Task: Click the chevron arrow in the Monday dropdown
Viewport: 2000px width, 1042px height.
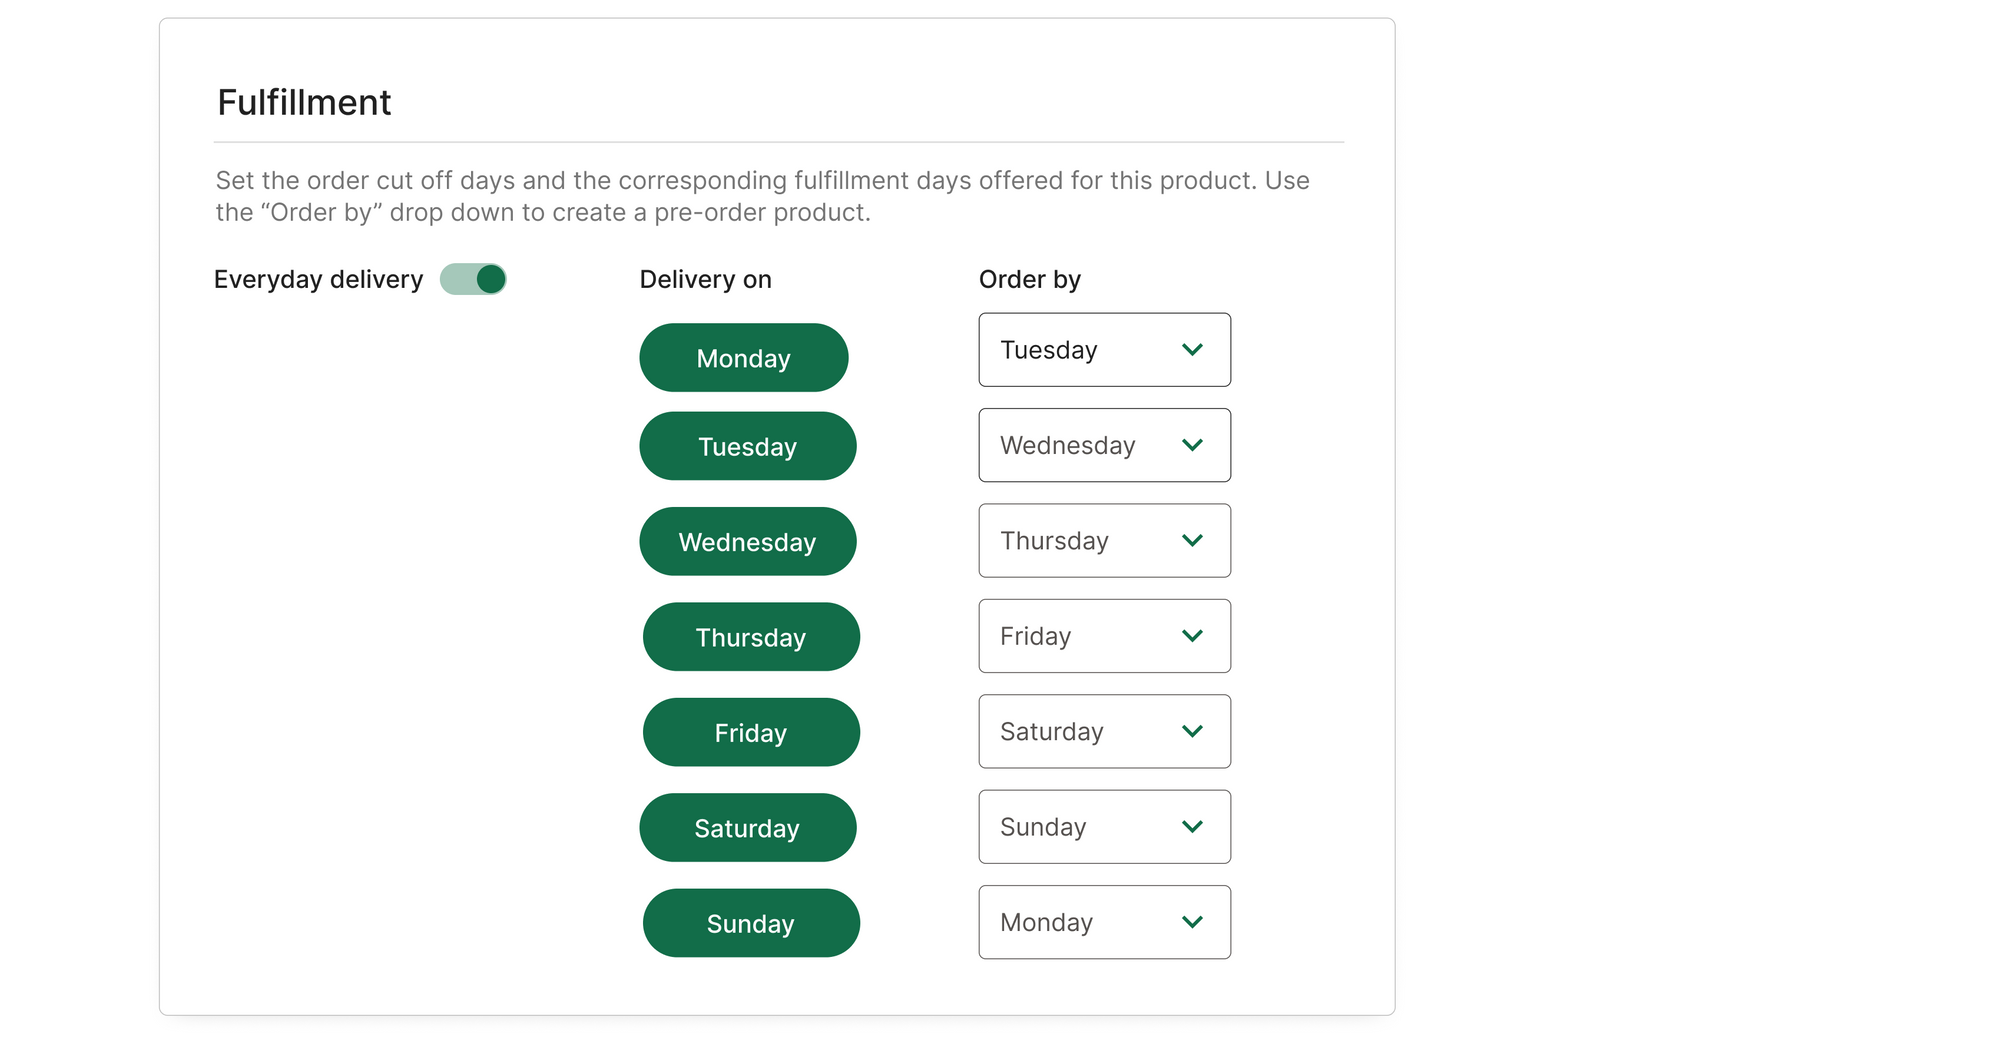Action: [1192, 922]
